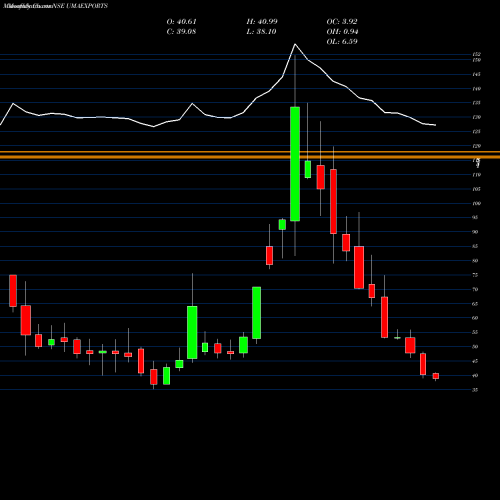Click the OC: 3.92 reading
The width and height of the screenshot is (500, 500).
(x=342, y=22)
